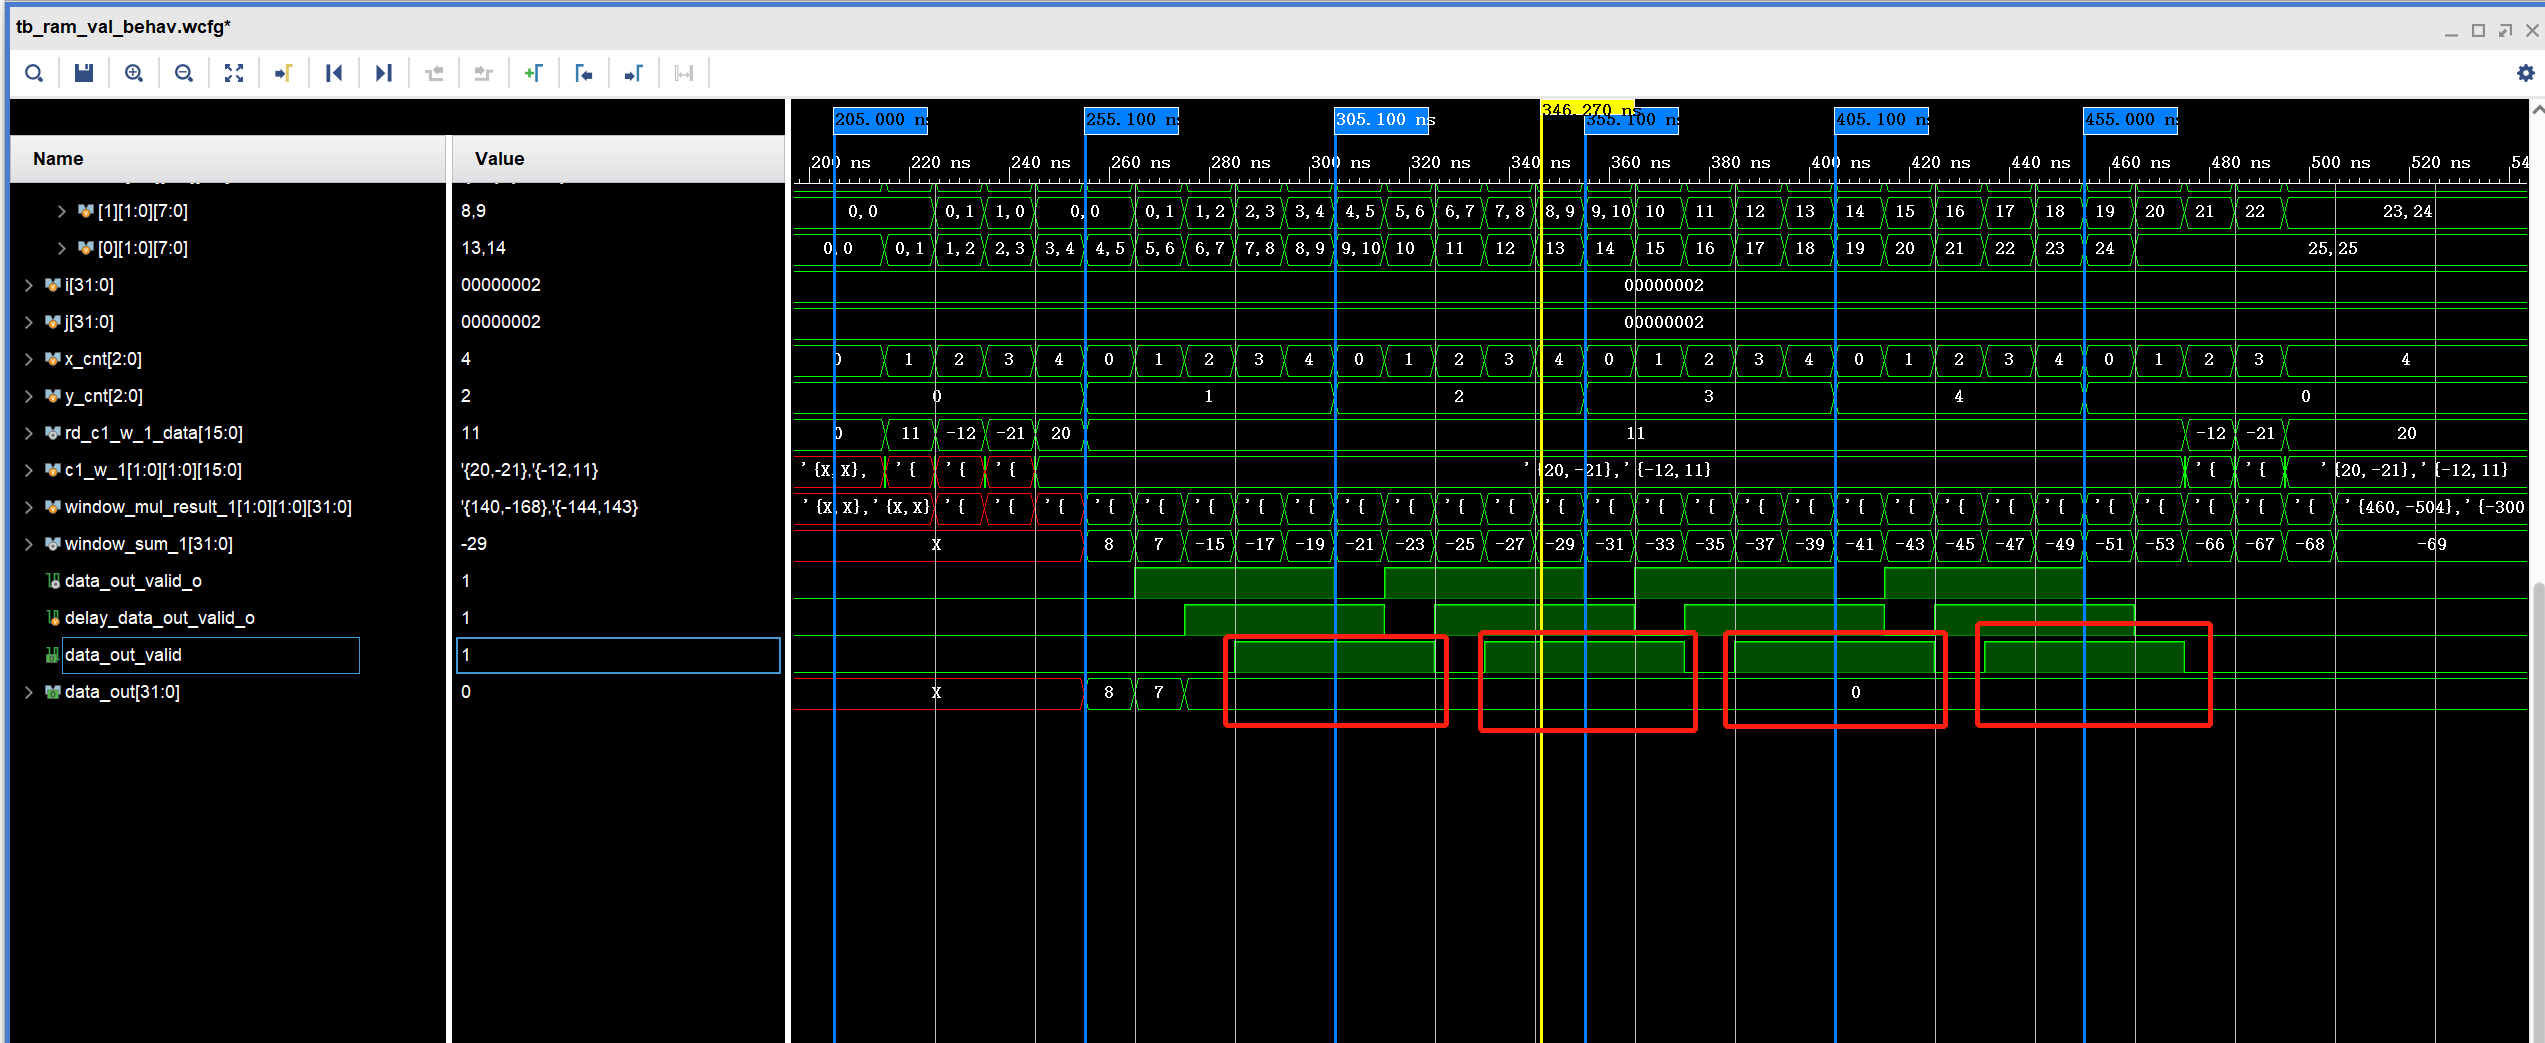2545x1043 pixels.
Task: Add a new marker
Action: point(534,73)
